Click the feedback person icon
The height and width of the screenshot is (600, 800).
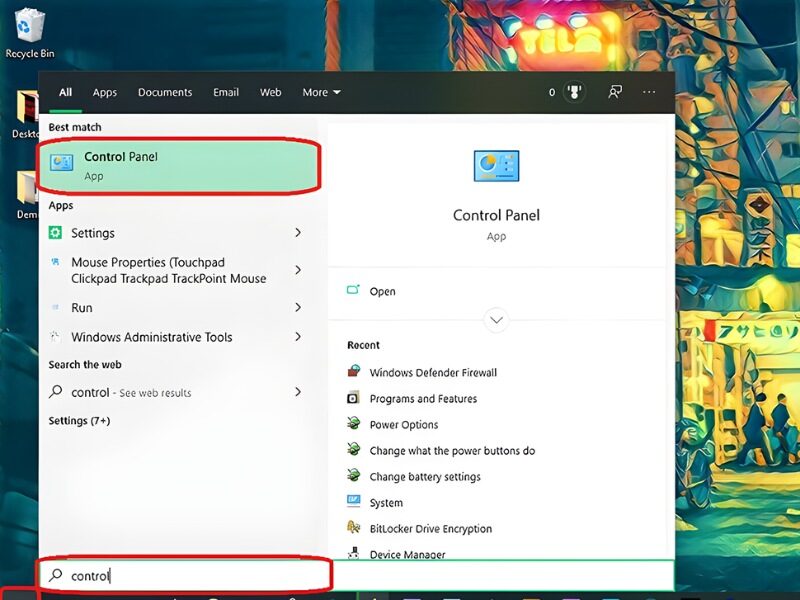click(616, 92)
